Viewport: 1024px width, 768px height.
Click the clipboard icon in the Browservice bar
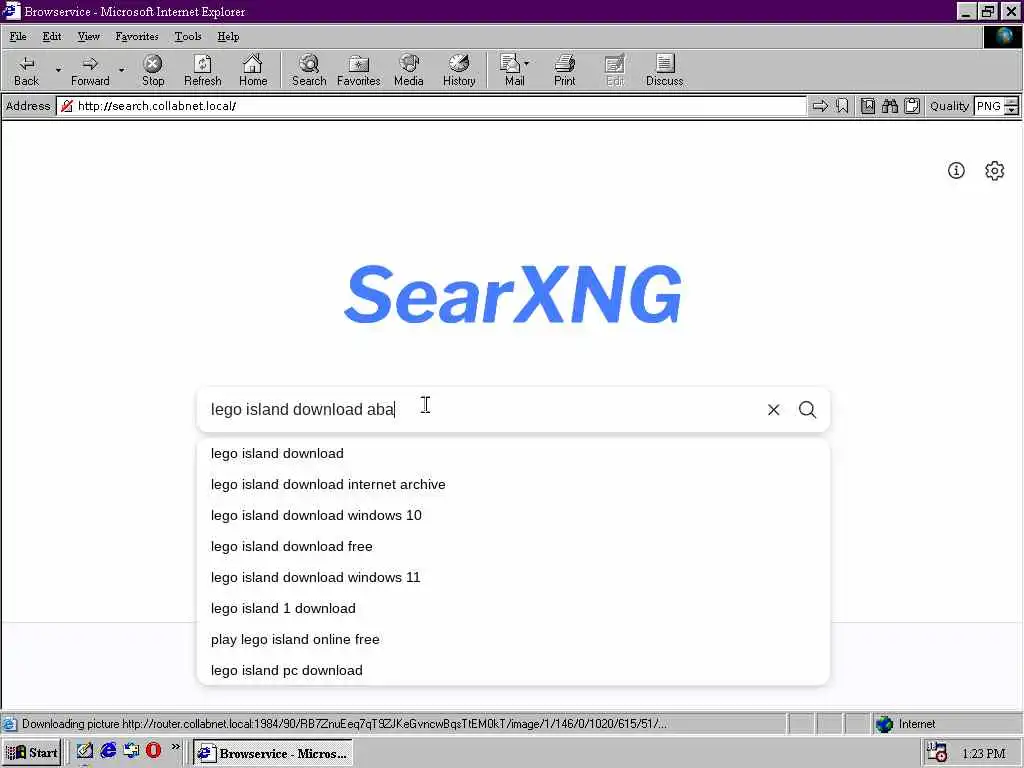pos(912,106)
